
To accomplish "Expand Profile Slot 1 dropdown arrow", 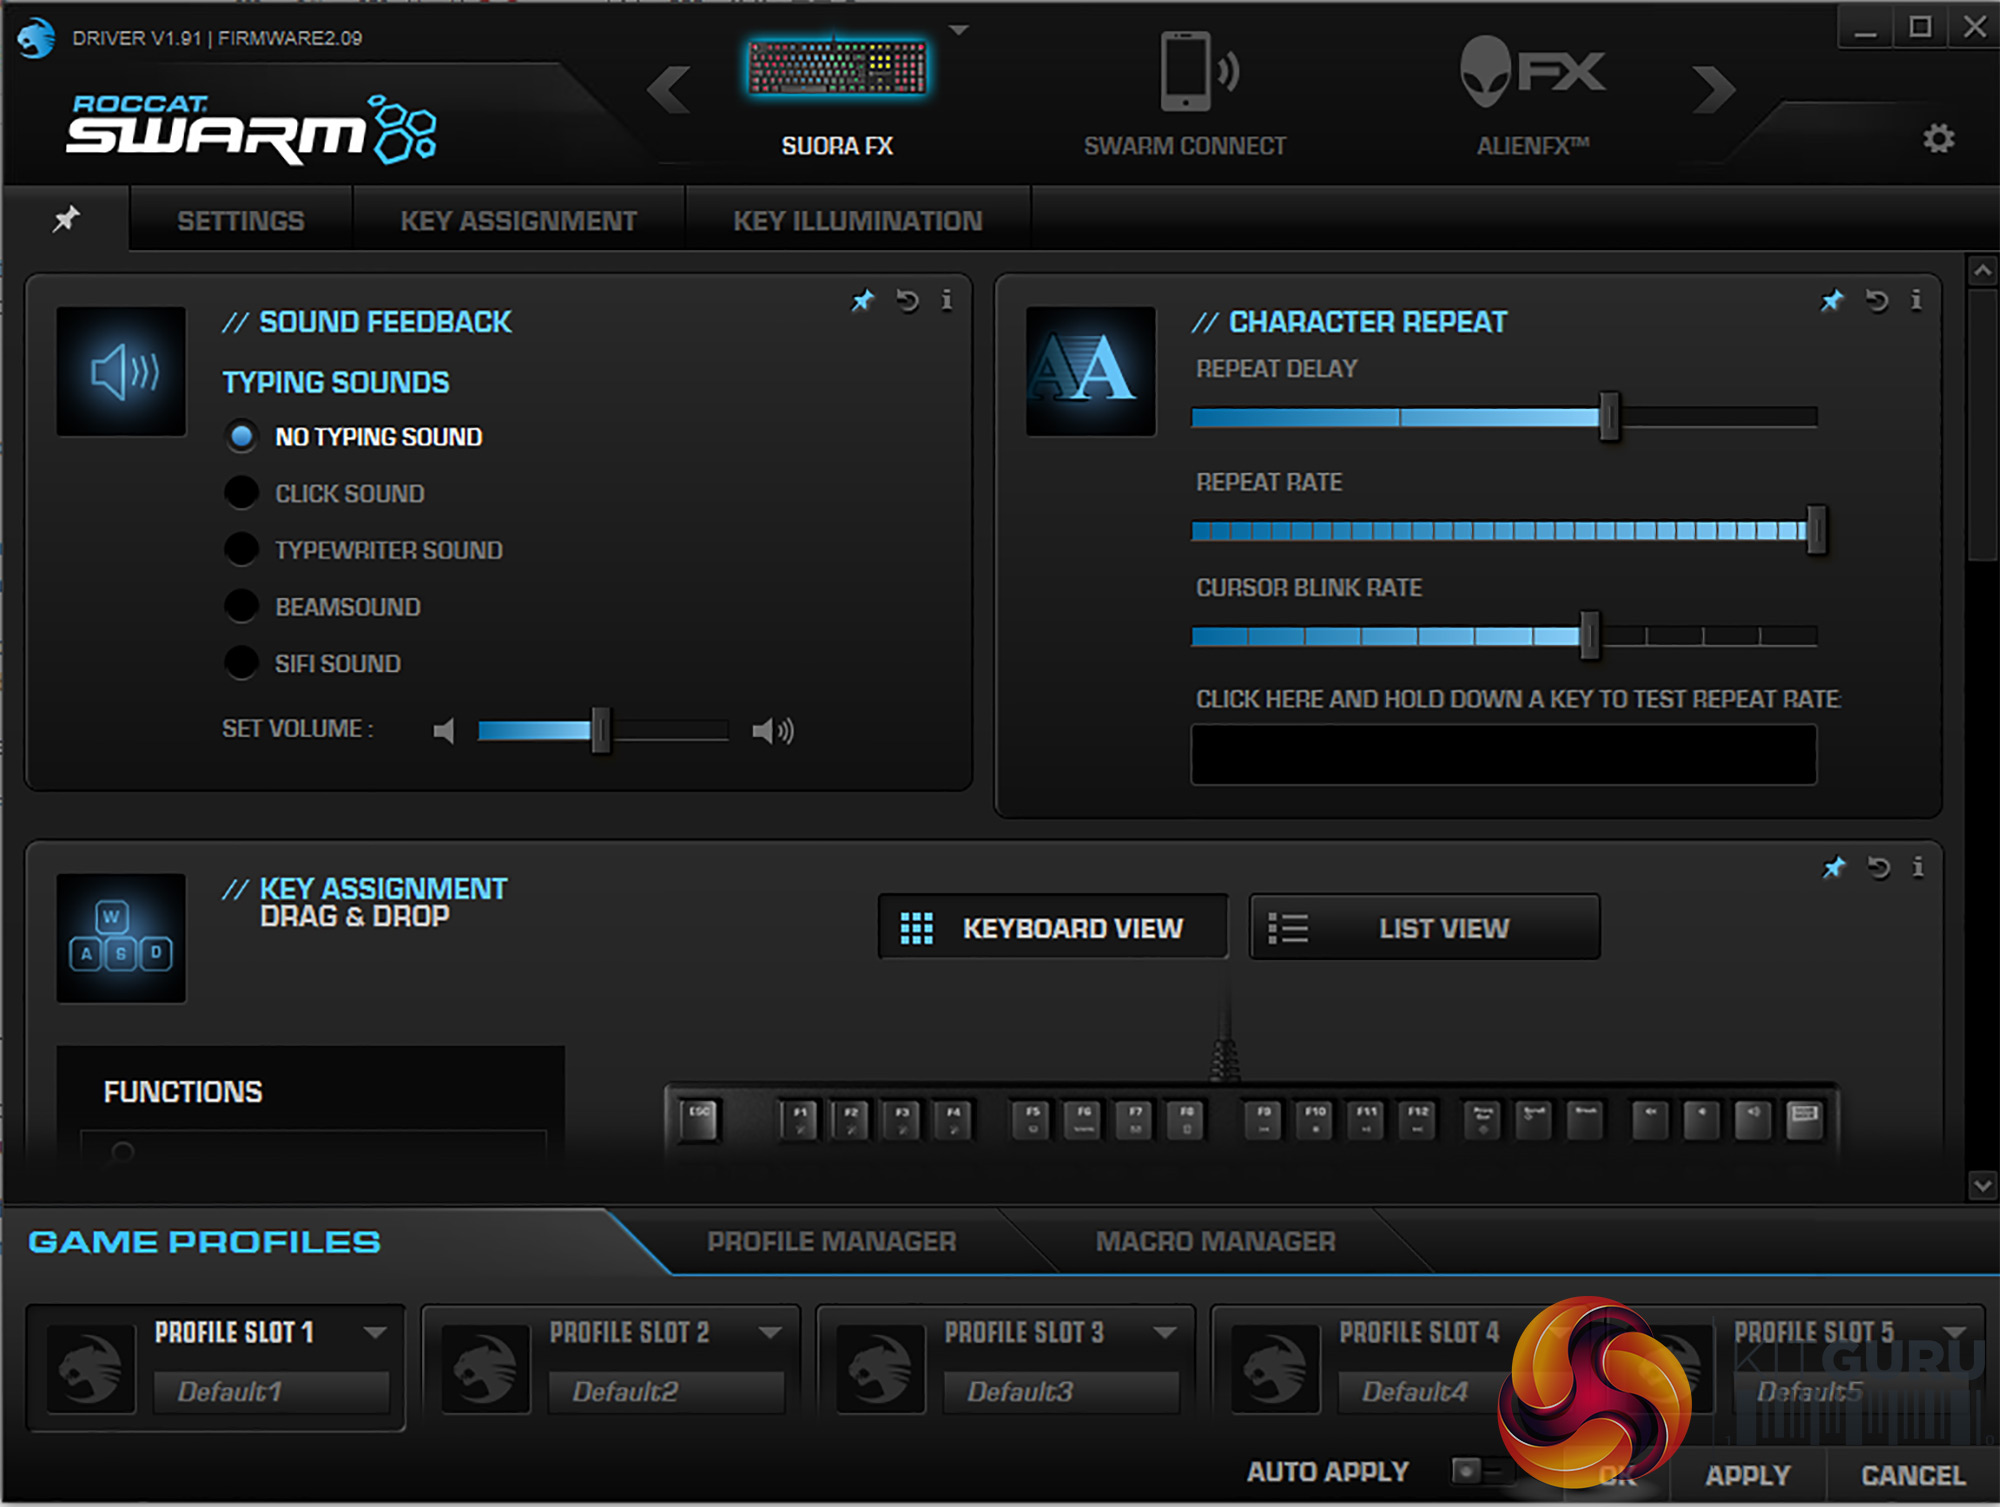I will coord(375,1332).
